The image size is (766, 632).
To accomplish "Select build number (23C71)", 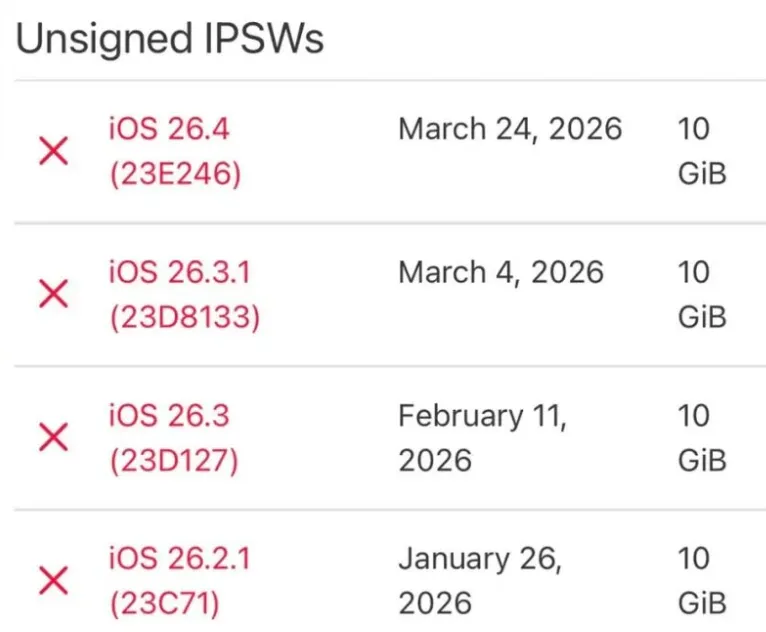I will pyautogui.click(x=165, y=603).
